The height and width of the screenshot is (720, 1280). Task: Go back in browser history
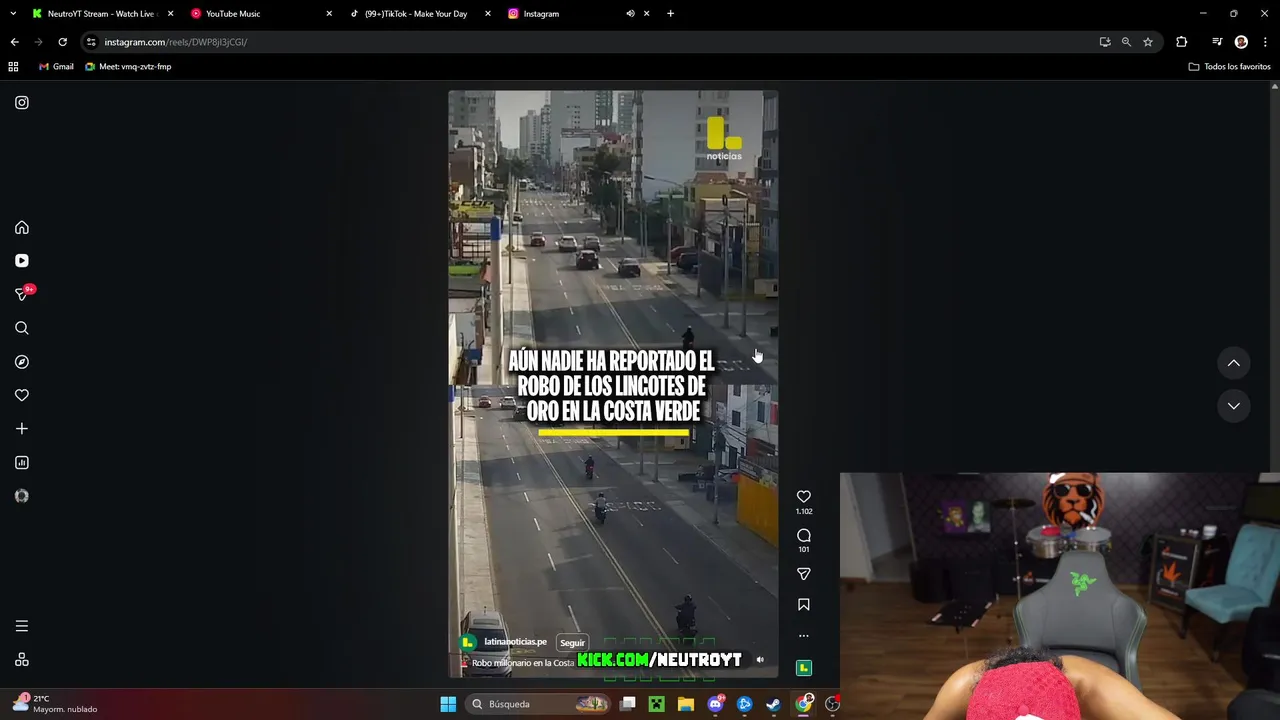tap(14, 42)
